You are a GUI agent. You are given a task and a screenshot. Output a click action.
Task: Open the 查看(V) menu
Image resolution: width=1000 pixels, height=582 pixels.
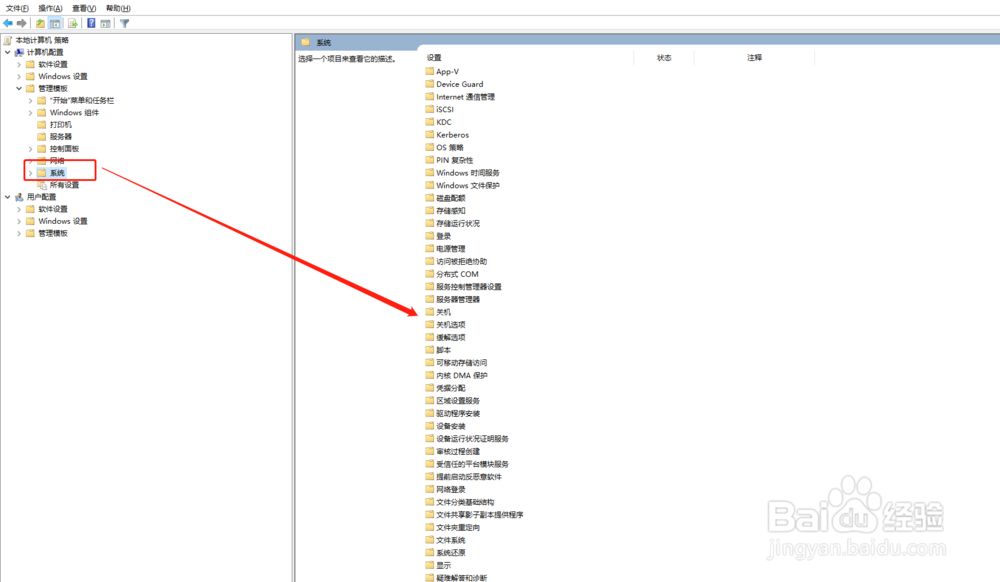coord(84,8)
